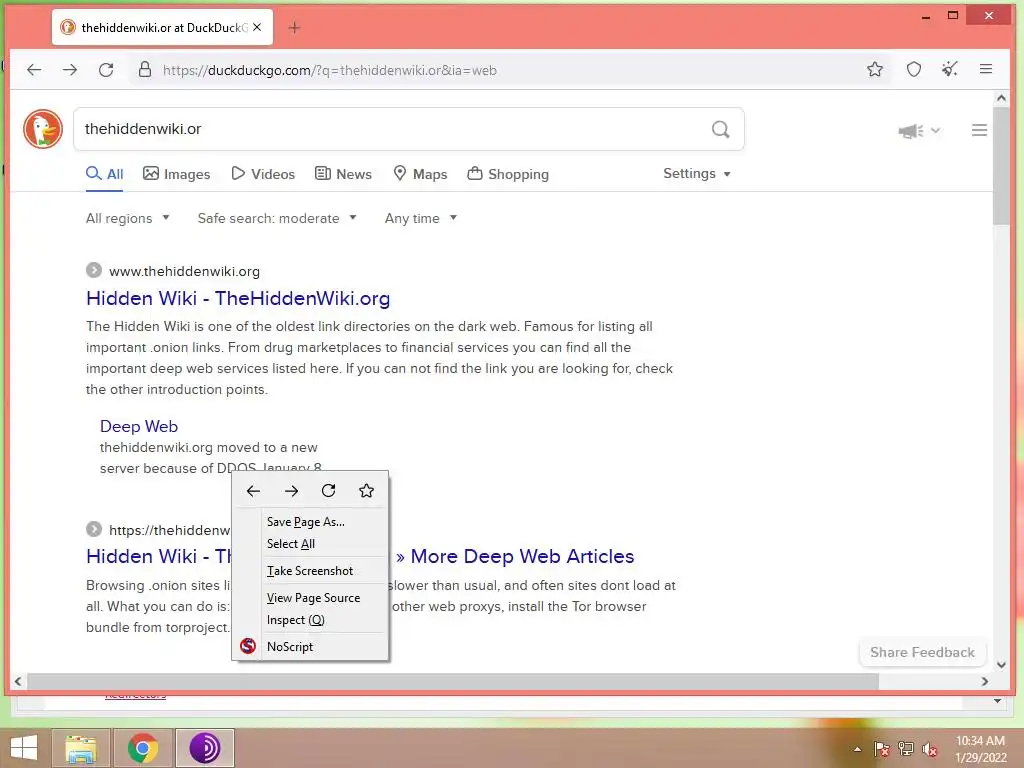
Task: Click the browser Back arrow in the toolbar
Action: pos(34,69)
